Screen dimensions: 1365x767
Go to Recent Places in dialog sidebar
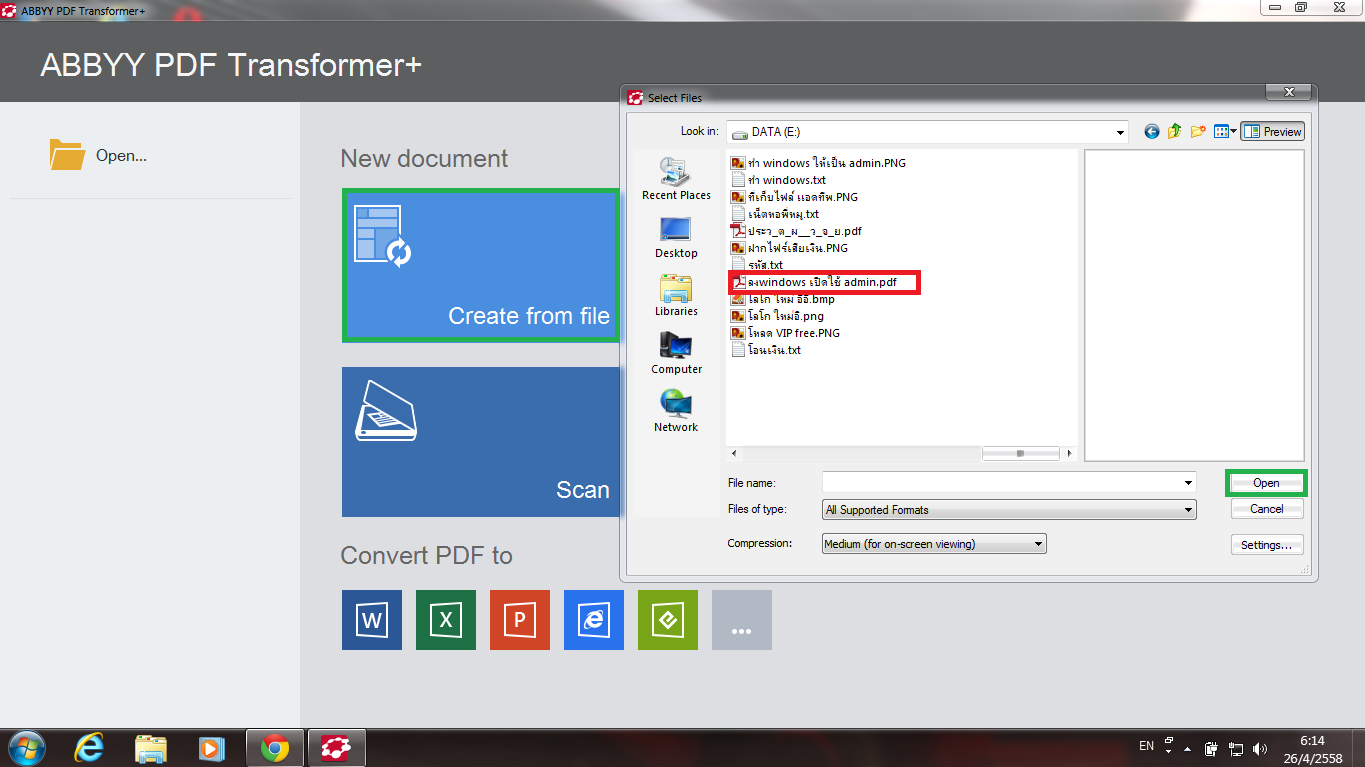coord(676,179)
